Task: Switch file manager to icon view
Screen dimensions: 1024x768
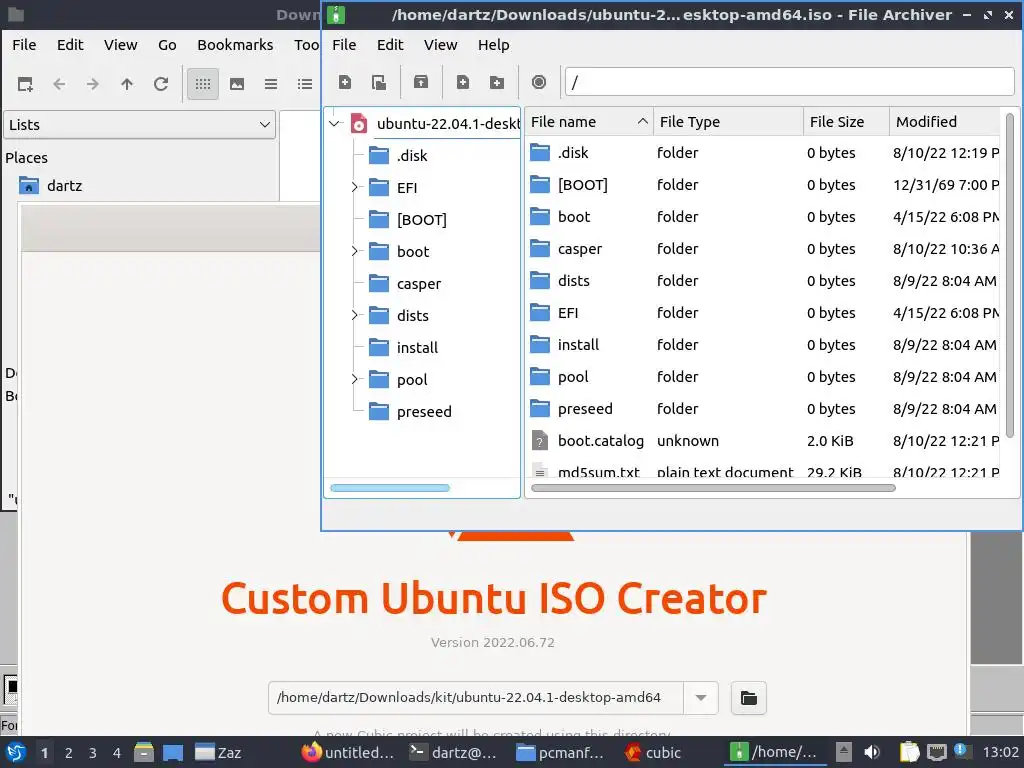Action: pos(203,84)
